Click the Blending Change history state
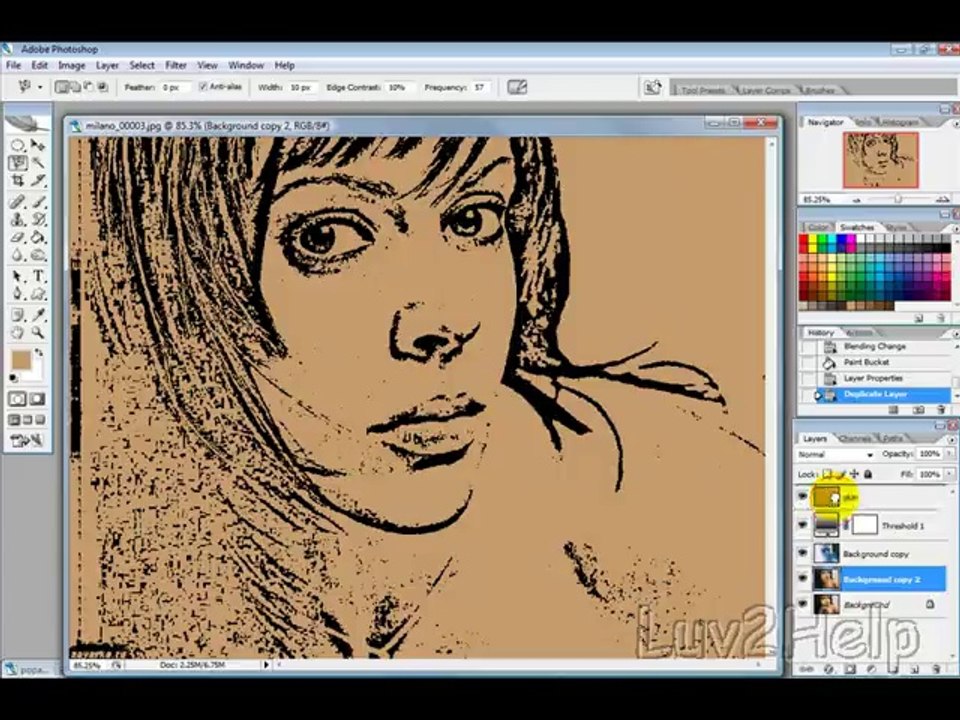The width and height of the screenshot is (960, 720). (876, 347)
